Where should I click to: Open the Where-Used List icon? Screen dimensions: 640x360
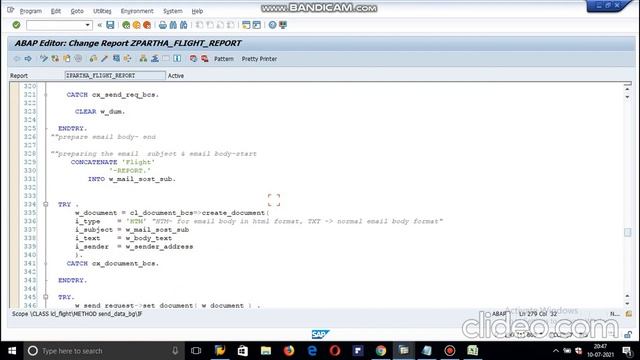click(127, 59)
